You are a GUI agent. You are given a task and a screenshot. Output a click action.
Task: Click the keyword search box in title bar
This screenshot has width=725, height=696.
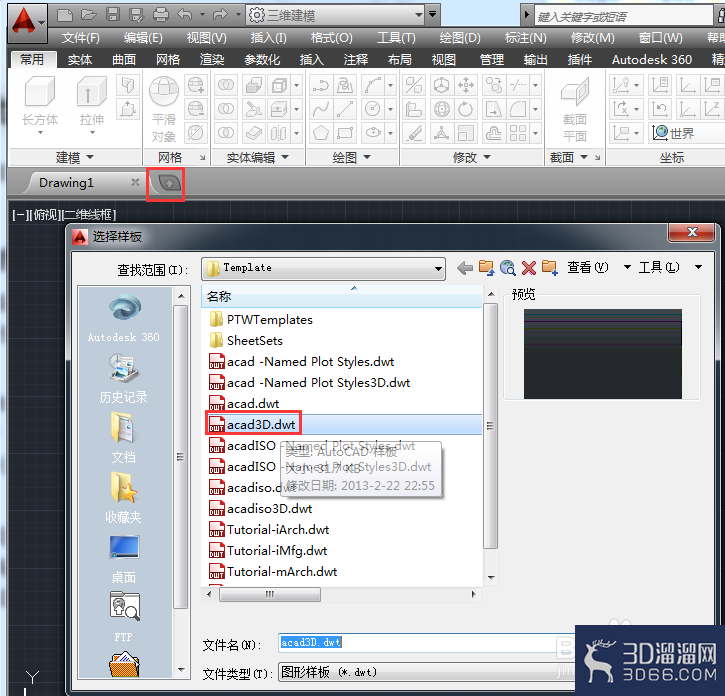tap(624, 17)
